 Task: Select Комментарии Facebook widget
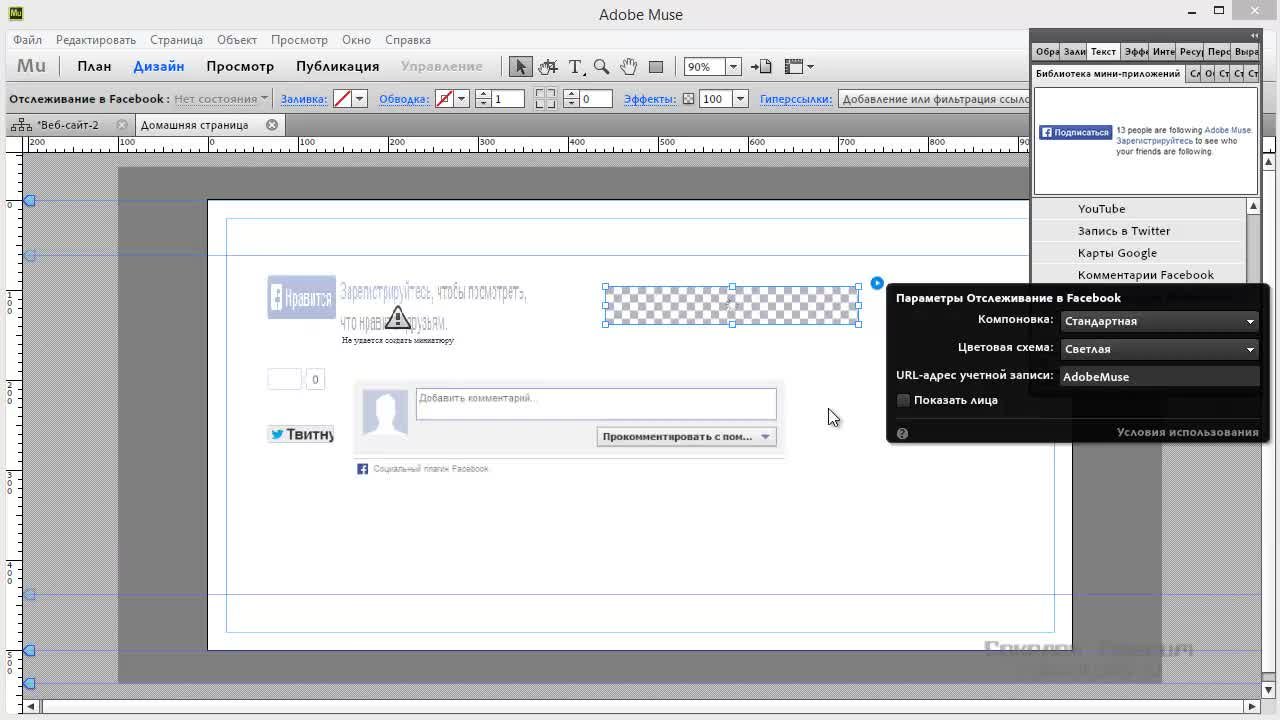1139,275
